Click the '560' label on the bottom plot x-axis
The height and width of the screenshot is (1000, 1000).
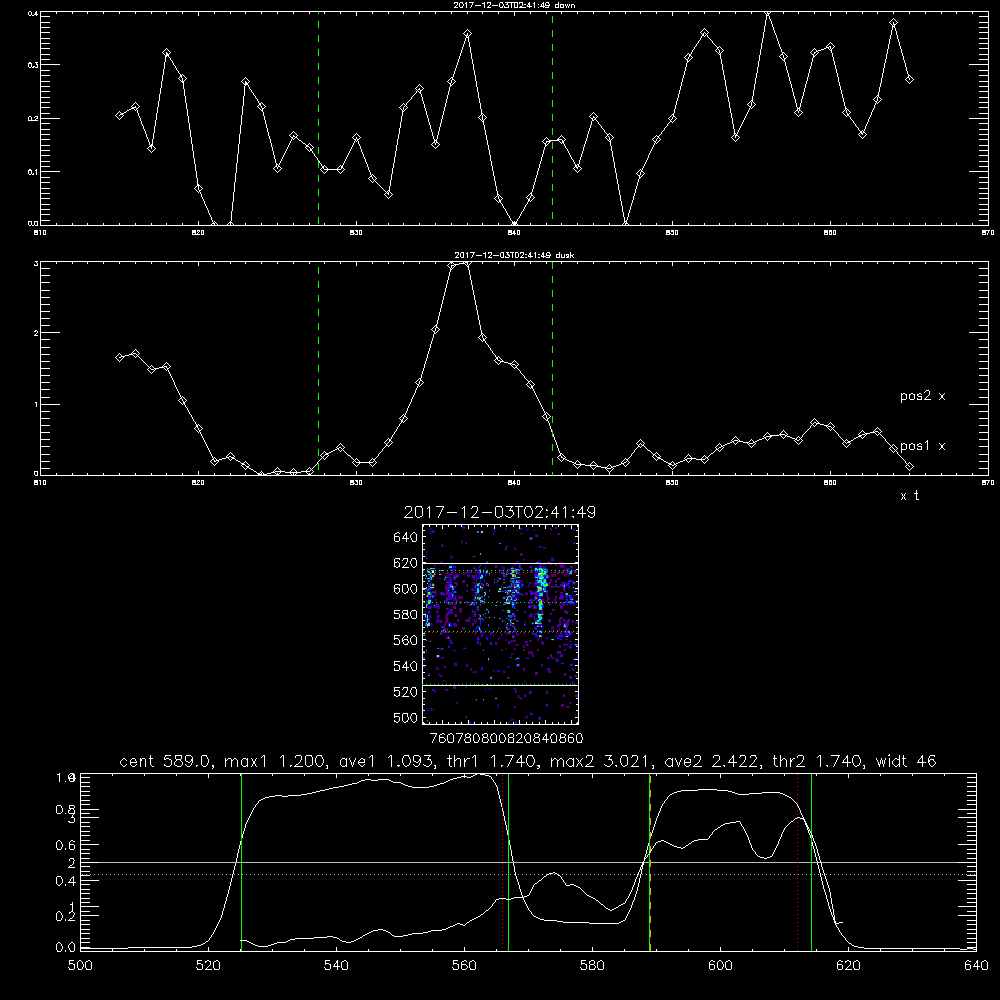[464, 966]
